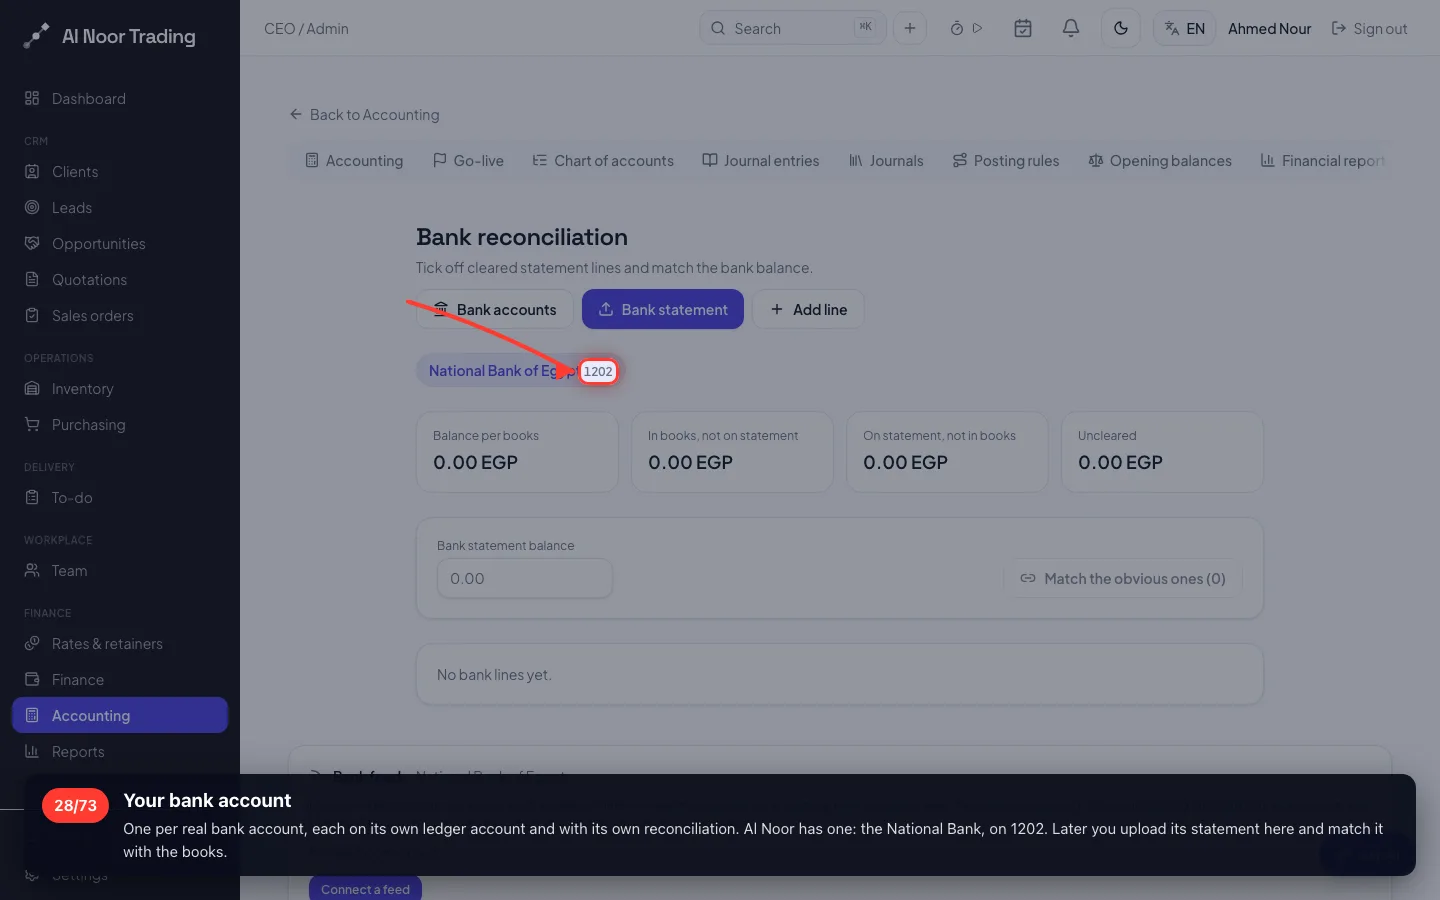Open Sales orders in the sidebar
Screen dimensions: 1440x900
point(120,315)
